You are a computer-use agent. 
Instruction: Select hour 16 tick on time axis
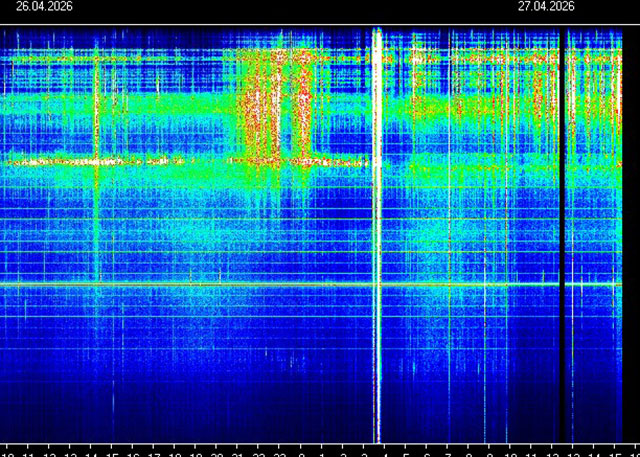(x=134, y=452)
